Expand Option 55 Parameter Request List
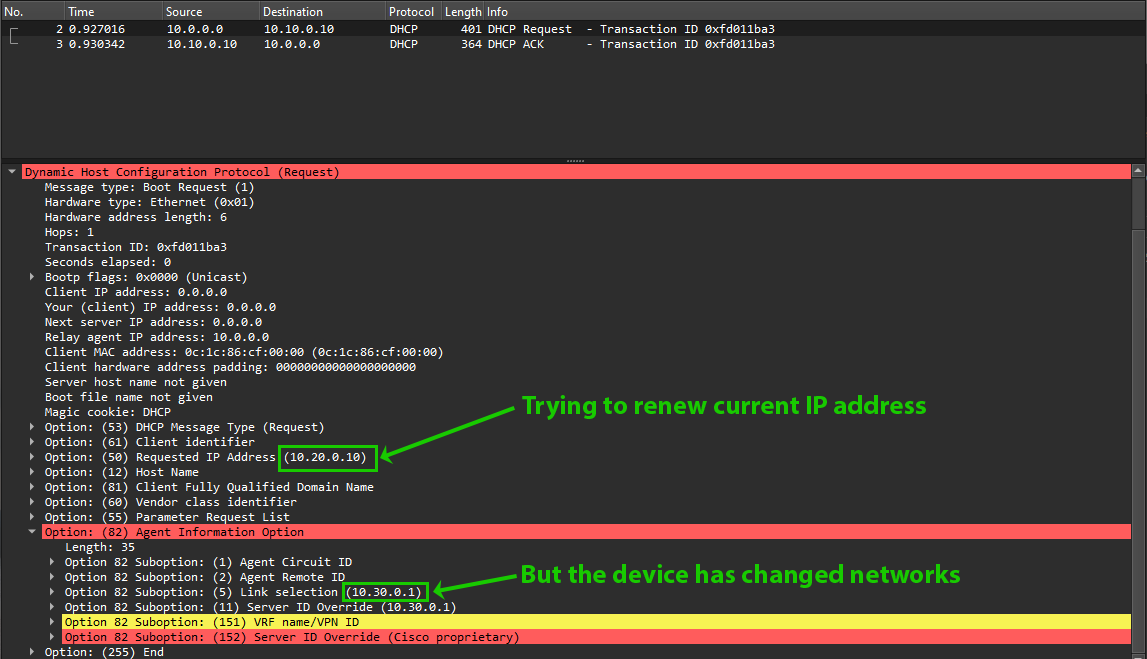 pyautogui.click(x=31, y=517)
